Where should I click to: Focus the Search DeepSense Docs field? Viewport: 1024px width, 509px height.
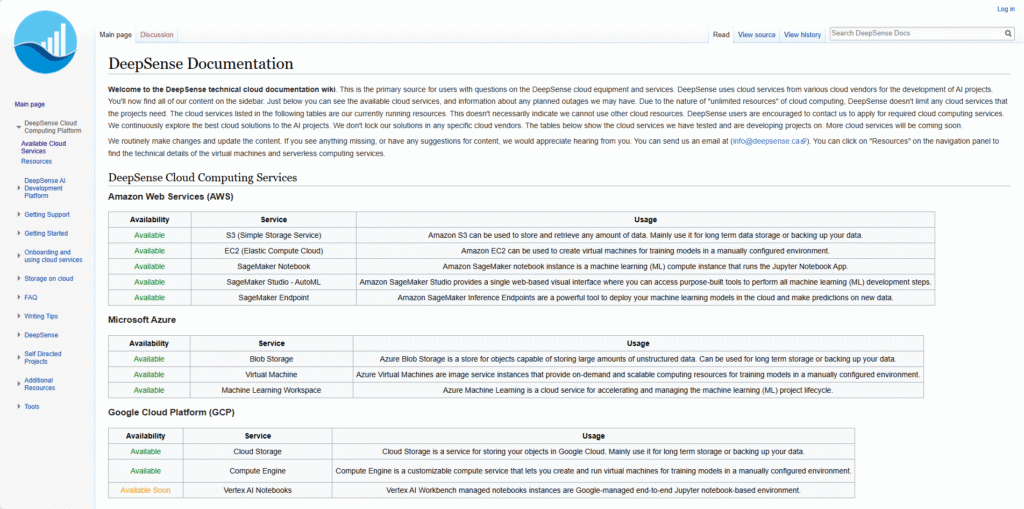point(915,33)
